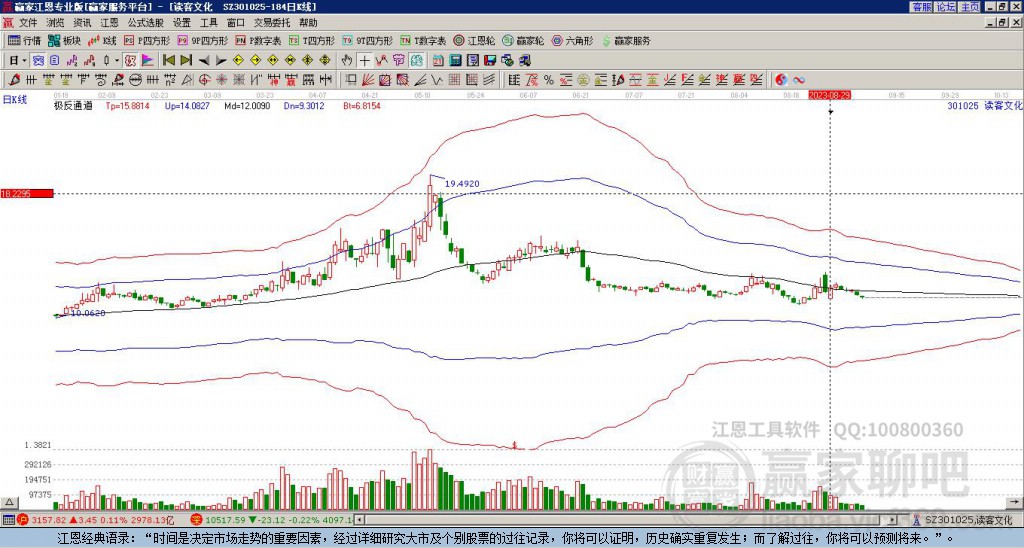
Task: Open the 江恩轮 tool
Action: pyautogui.click(x=475, y=40)
